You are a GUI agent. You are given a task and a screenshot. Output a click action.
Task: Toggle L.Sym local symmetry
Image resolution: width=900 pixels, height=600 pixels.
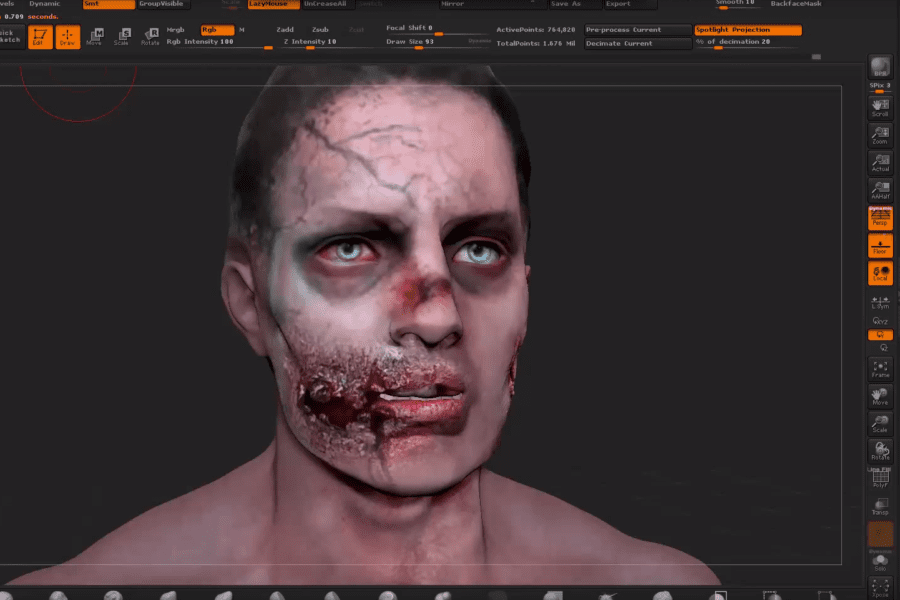pyautogui.click(x=880, y=303)
